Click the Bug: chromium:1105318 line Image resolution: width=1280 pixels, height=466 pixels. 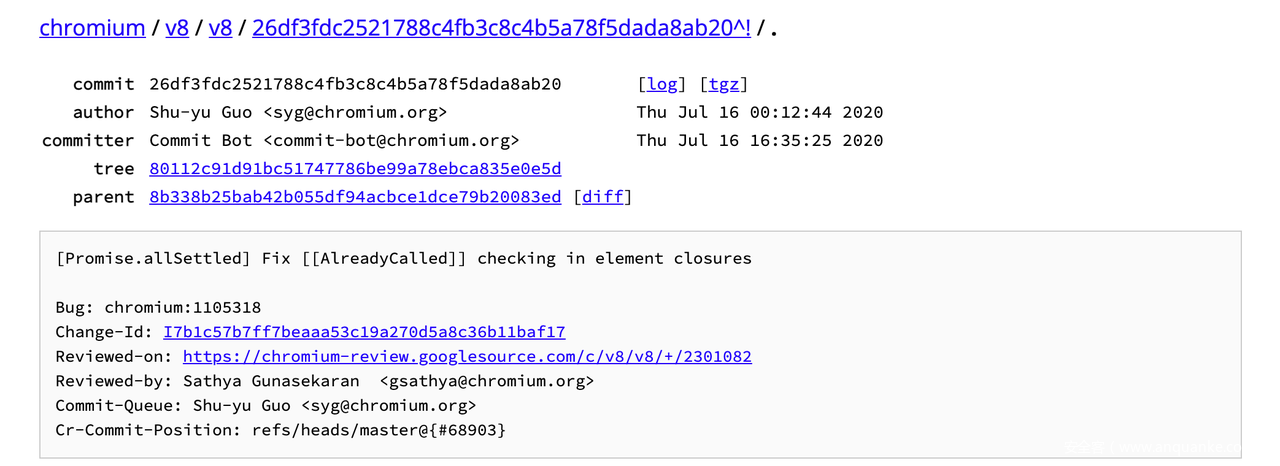158,307
